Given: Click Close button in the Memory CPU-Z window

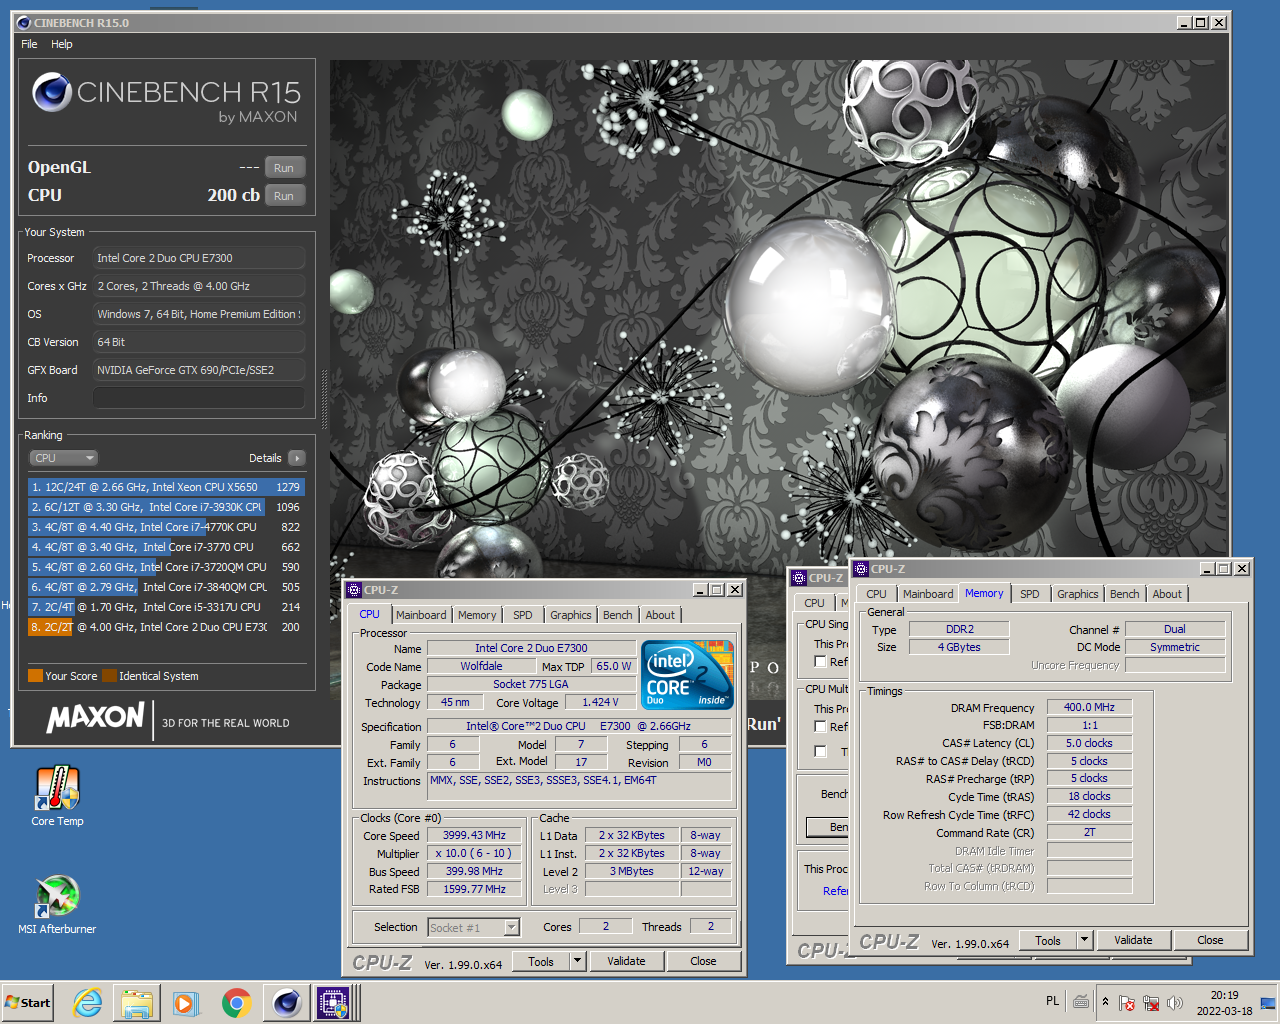Looking at the screenshot, I should point(1210,940).
